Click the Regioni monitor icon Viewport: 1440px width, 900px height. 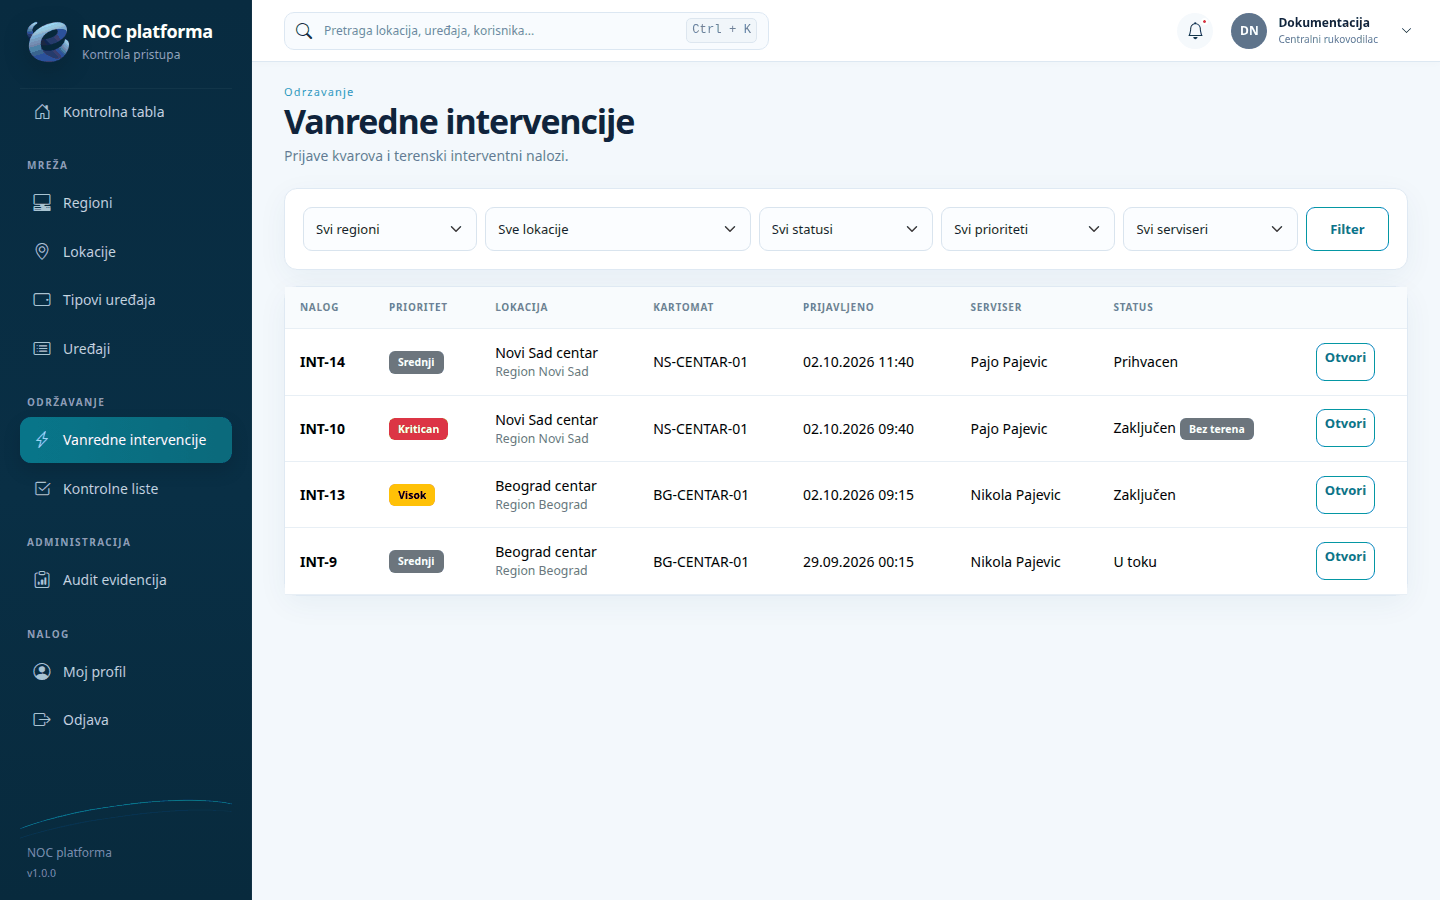(x=42, y=203)
